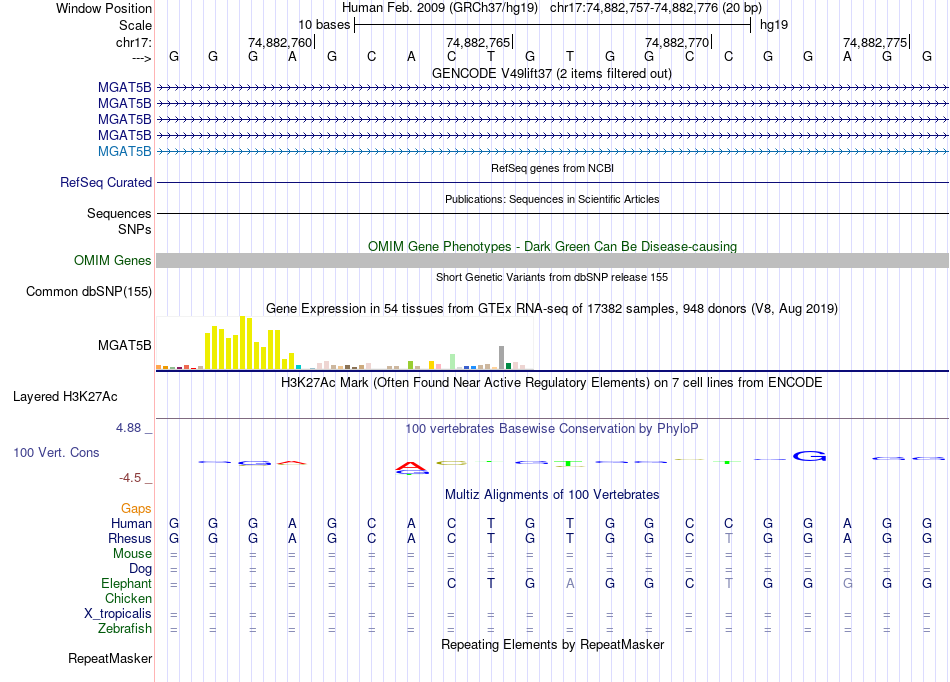Click the faded T base in Rhesus row
Viewport: 950px width, 682px height.
coord(728,538)
